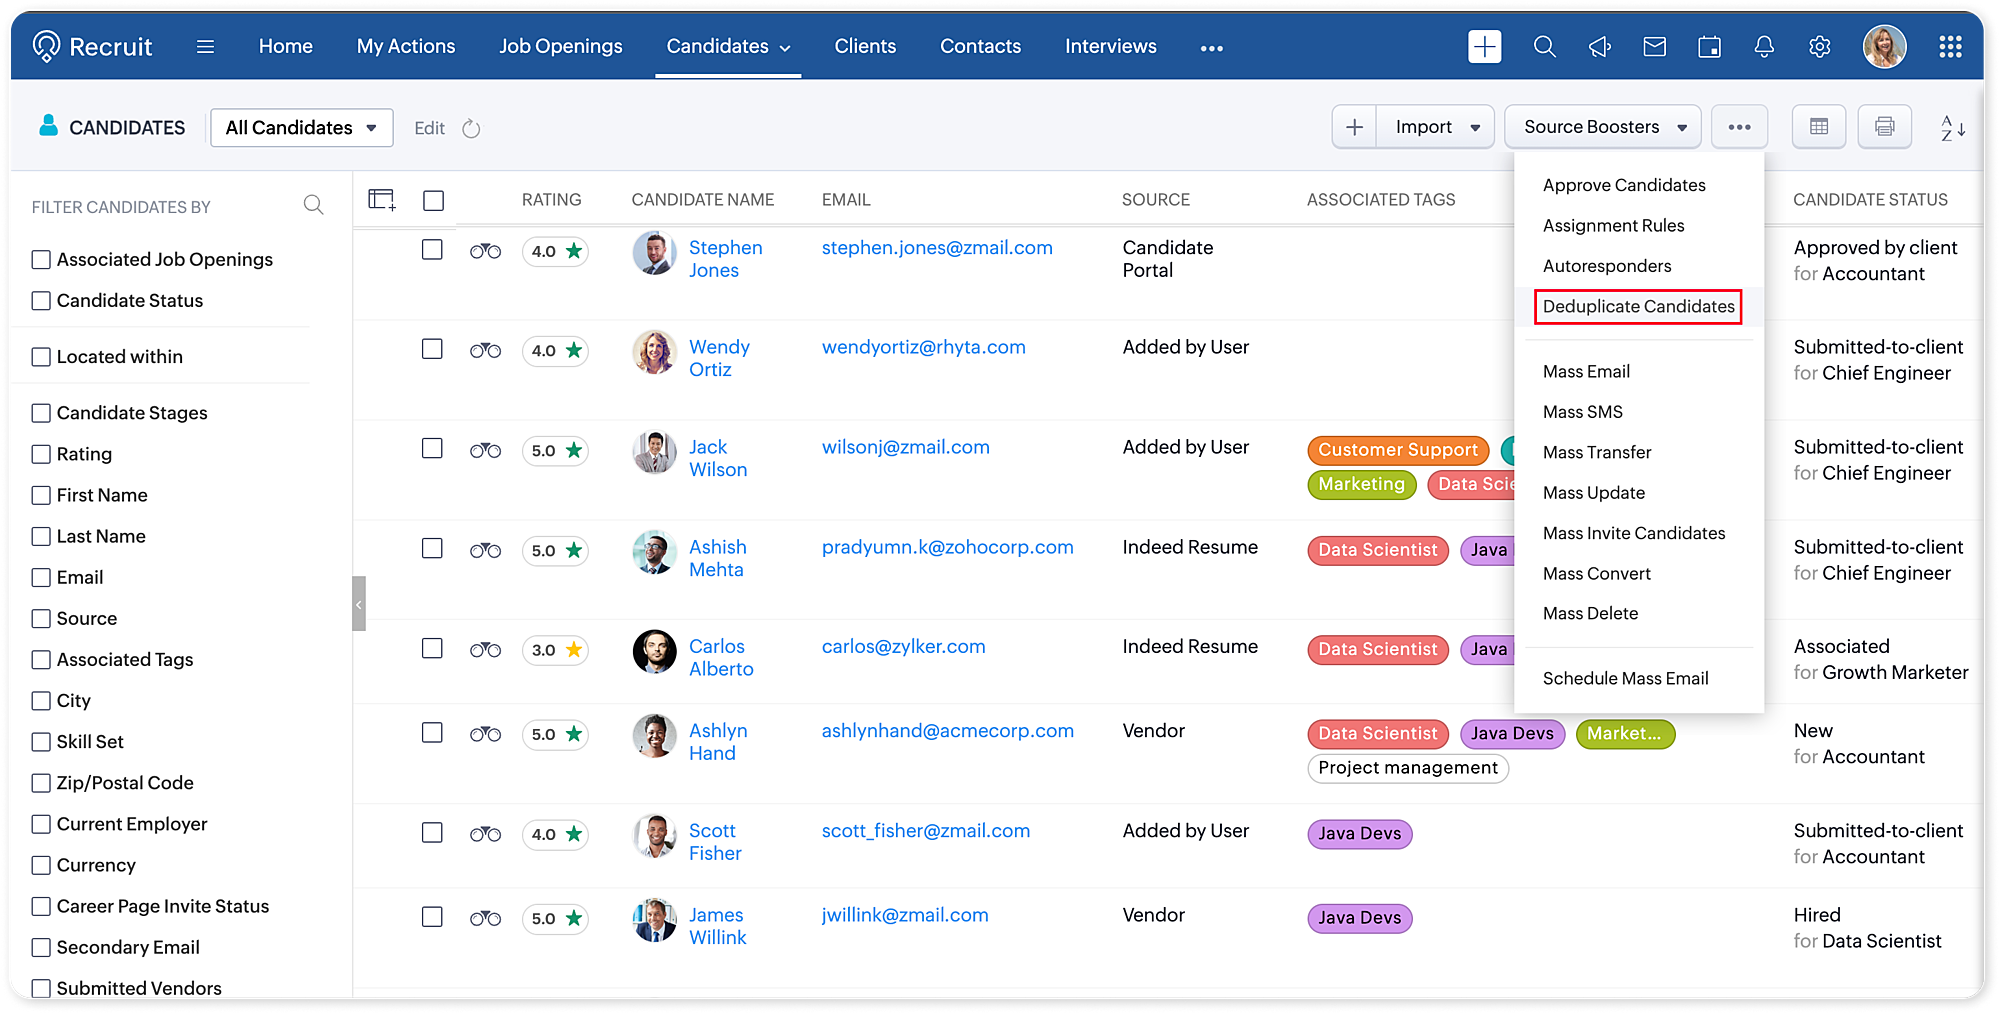Click the print icon button
The height and width of the screenshot is (1014, 2000).
1884,127
